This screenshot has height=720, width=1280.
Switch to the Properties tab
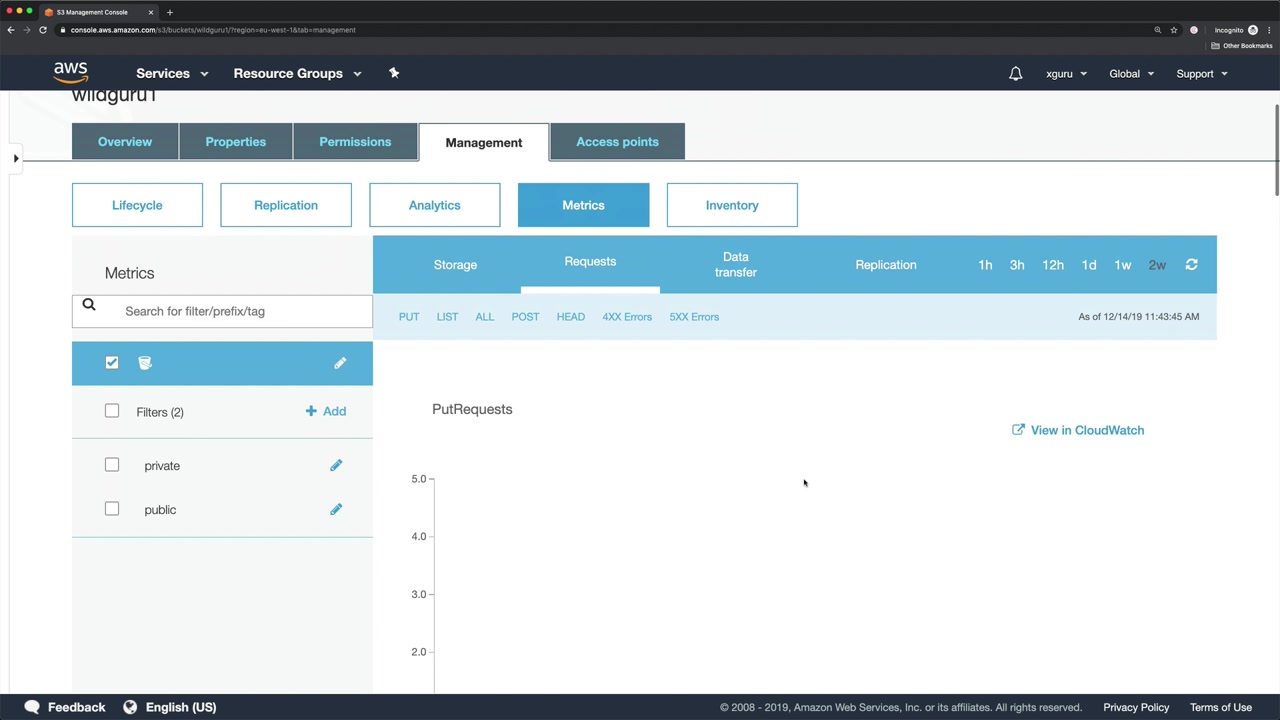tap(236, 142)
